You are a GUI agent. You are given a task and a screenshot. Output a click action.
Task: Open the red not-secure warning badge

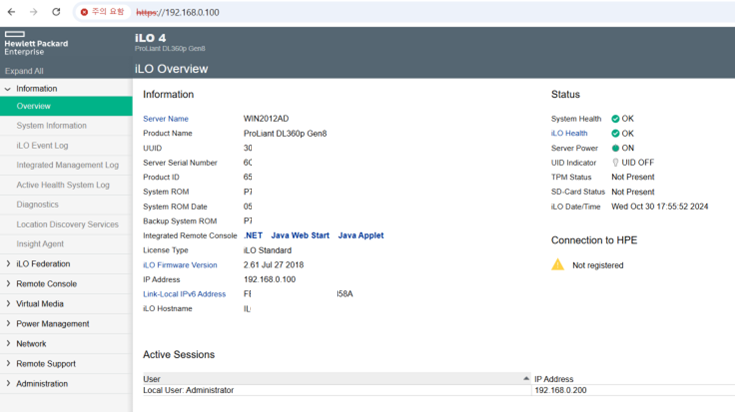tap(102, 12)
